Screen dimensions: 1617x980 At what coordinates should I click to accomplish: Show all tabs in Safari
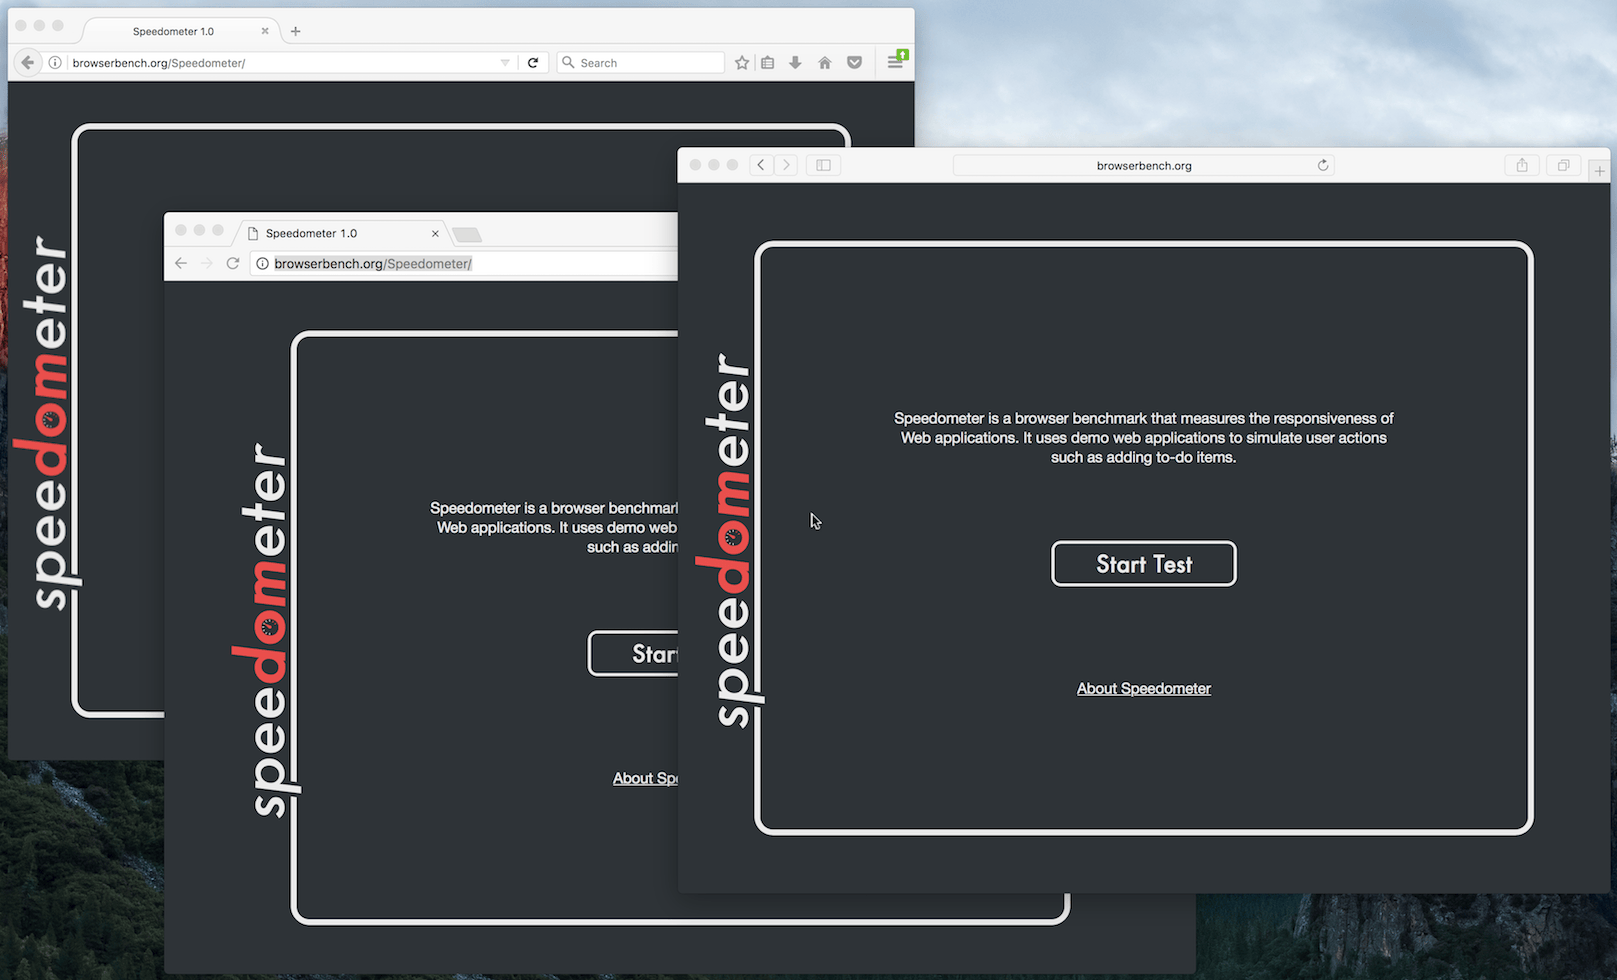(1563, 166)
